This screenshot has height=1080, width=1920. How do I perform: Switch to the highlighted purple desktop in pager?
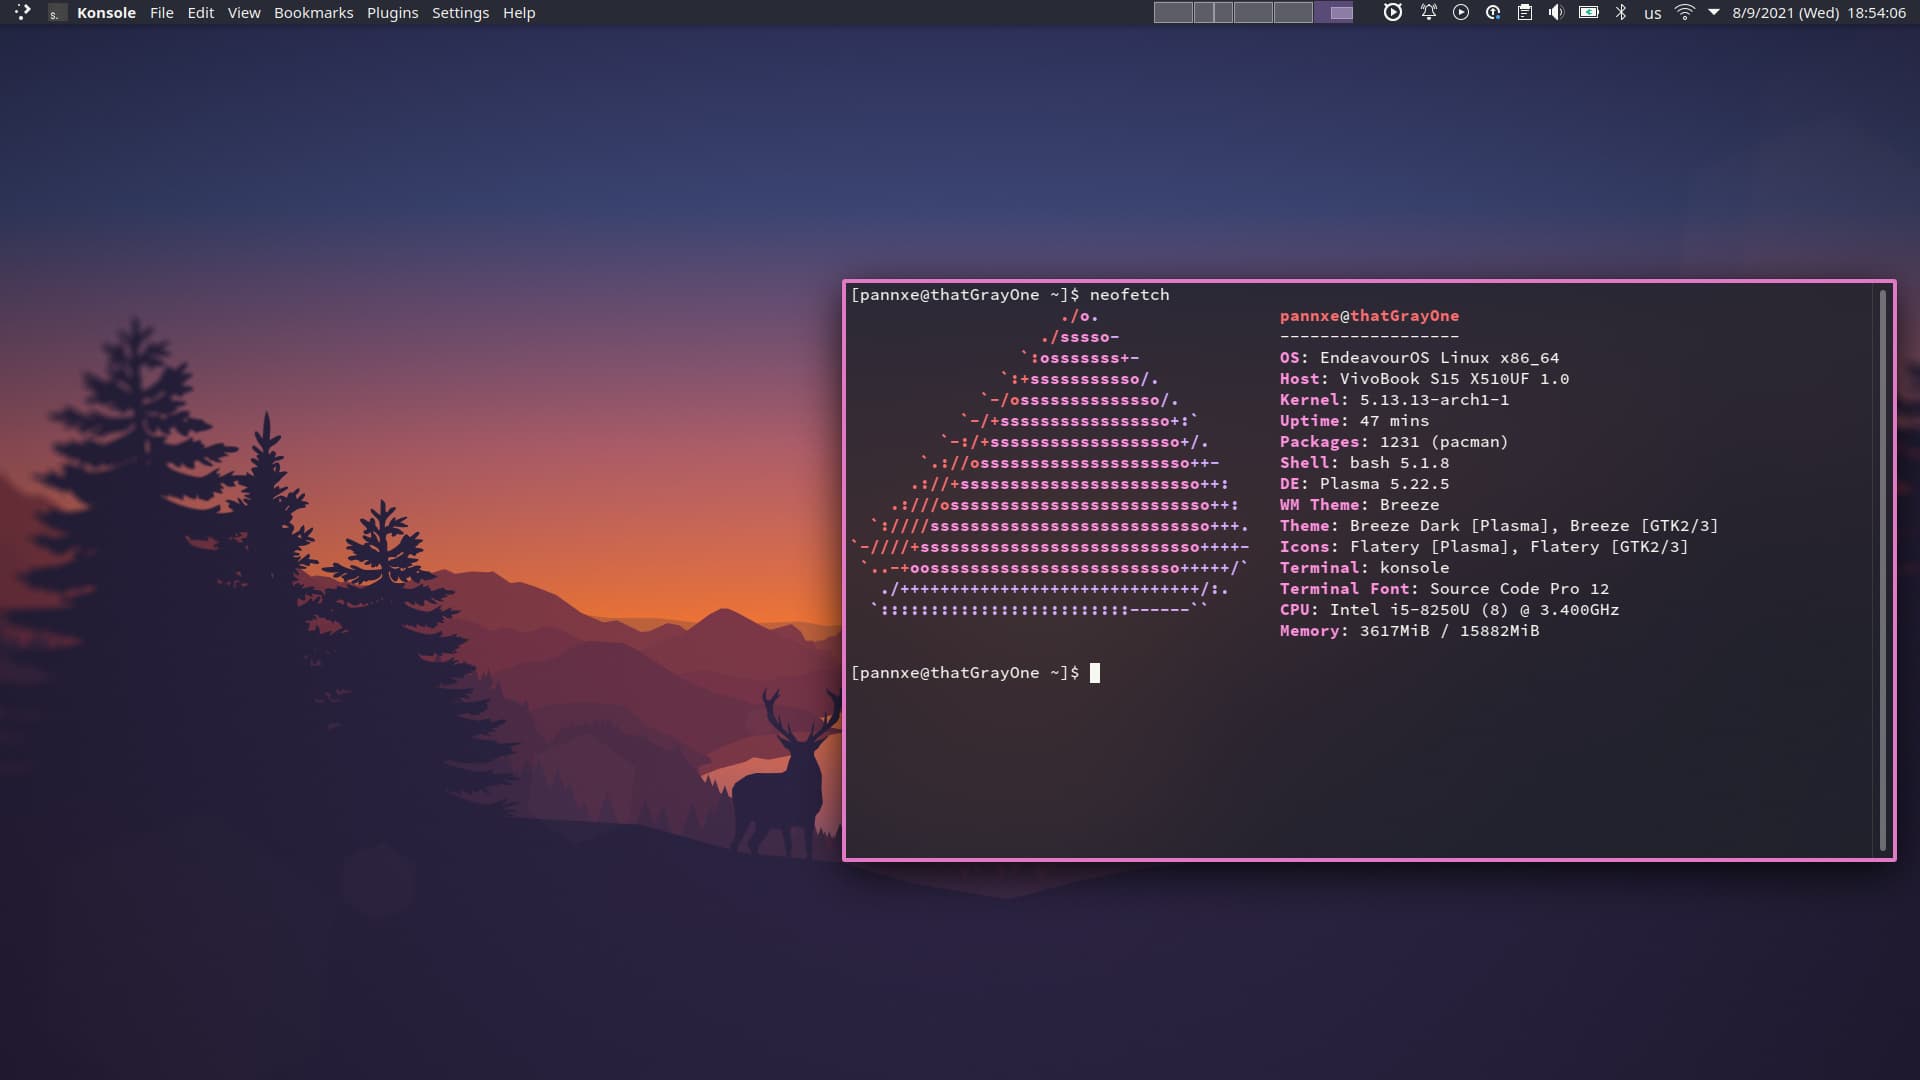[x=1334, y=13]
